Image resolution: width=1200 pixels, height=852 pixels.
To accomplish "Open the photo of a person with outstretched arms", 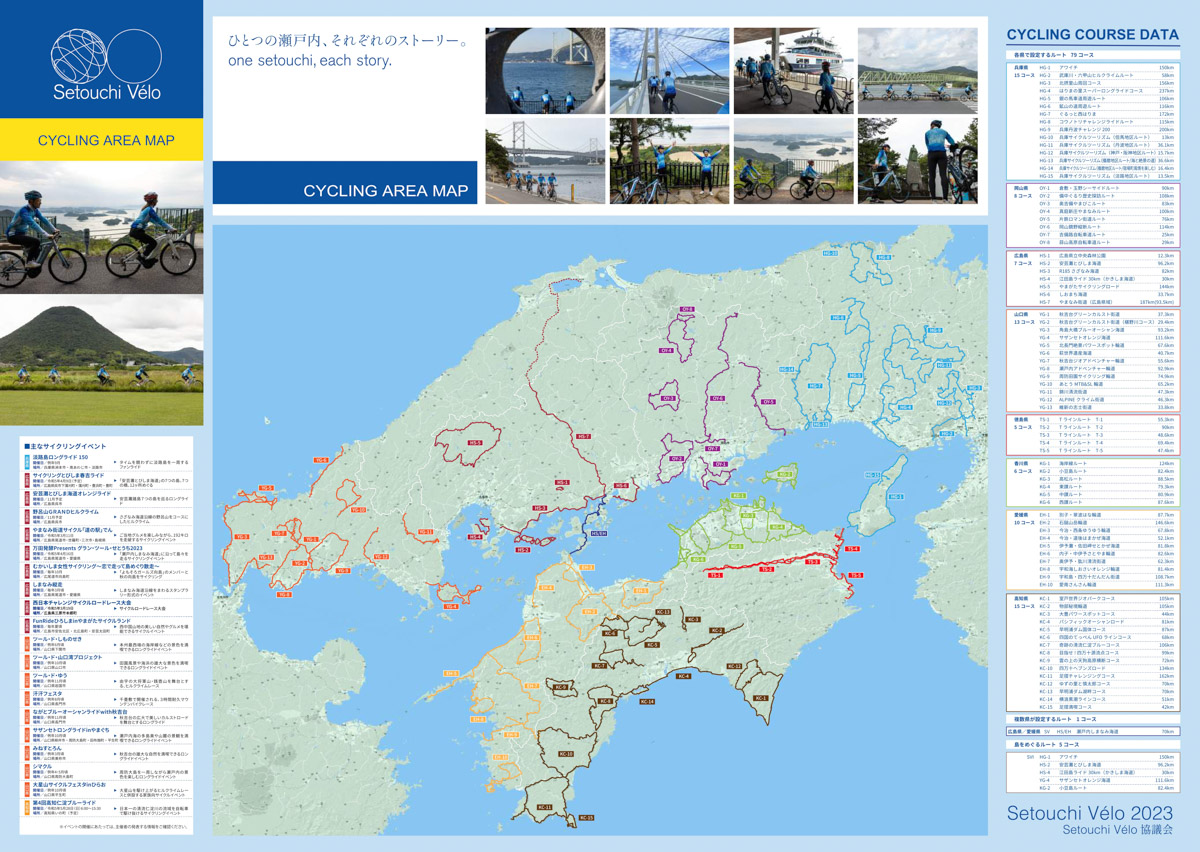I will point(668,162).
